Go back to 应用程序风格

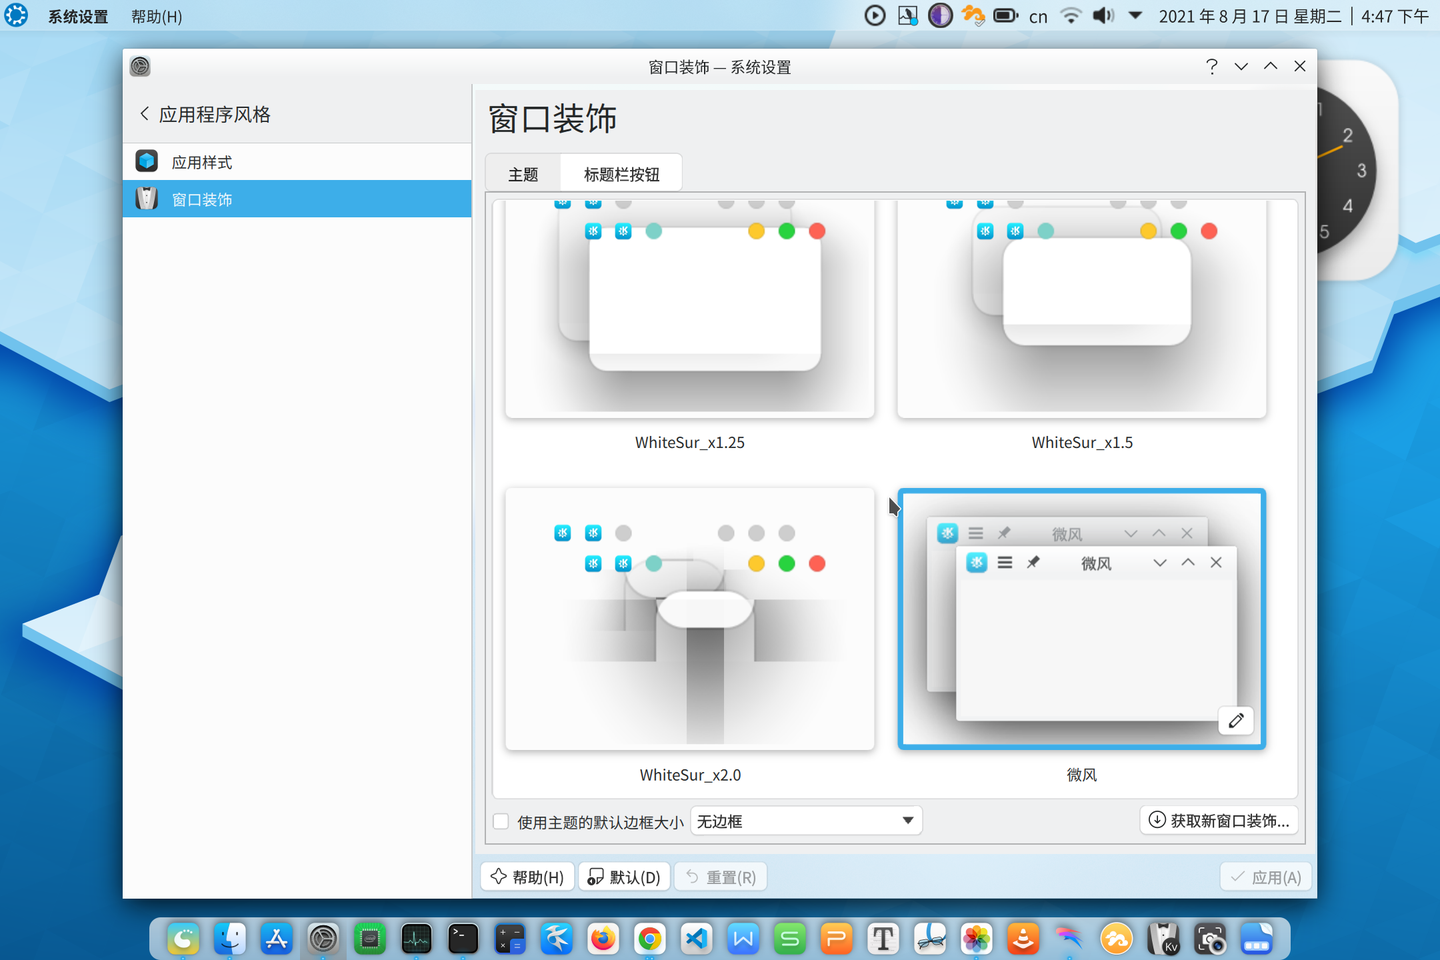pyautogui.click(x=205, y=114)
